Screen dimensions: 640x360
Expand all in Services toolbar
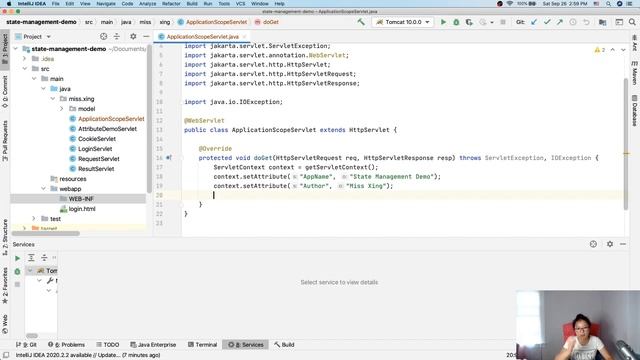point(31,258)
